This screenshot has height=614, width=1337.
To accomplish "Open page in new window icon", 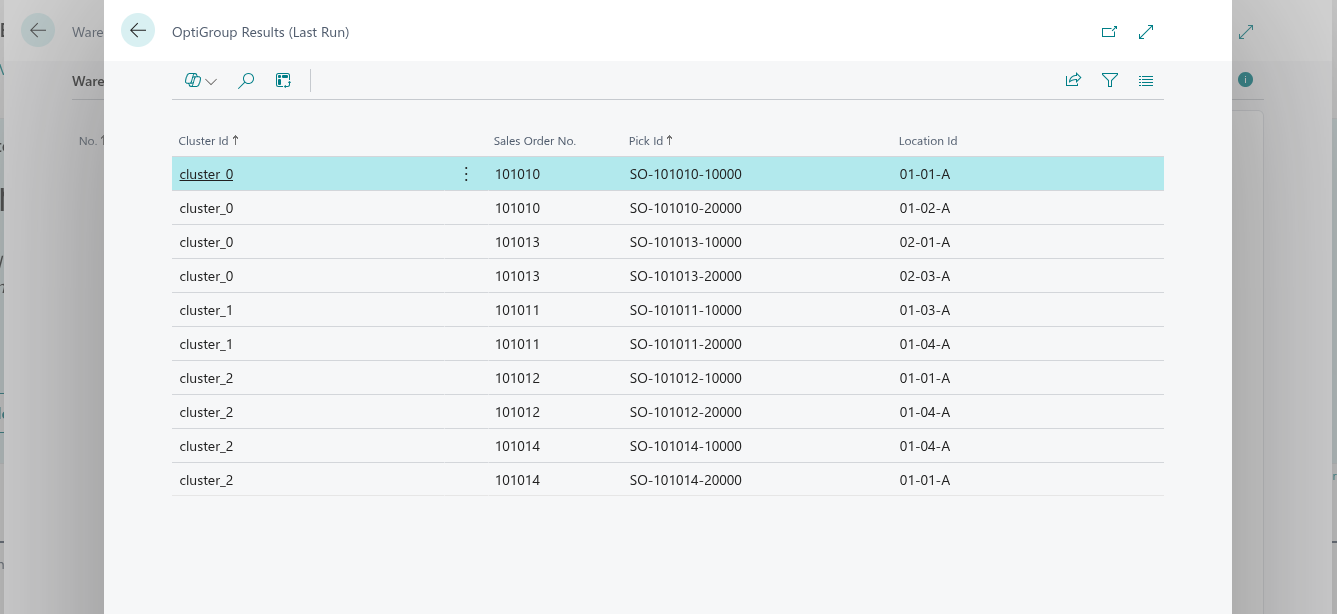I will pos(1109,32).
